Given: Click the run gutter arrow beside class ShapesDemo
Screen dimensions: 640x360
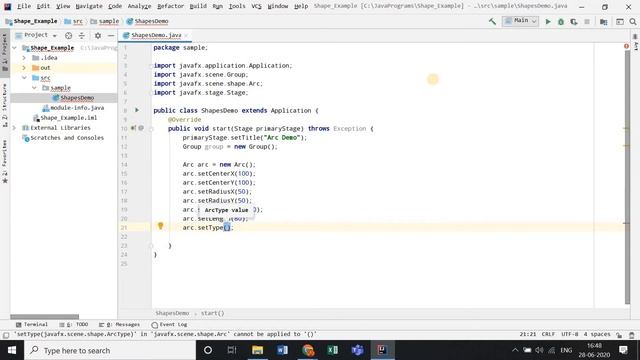Looking at the screenshot, I should point(137,110).
